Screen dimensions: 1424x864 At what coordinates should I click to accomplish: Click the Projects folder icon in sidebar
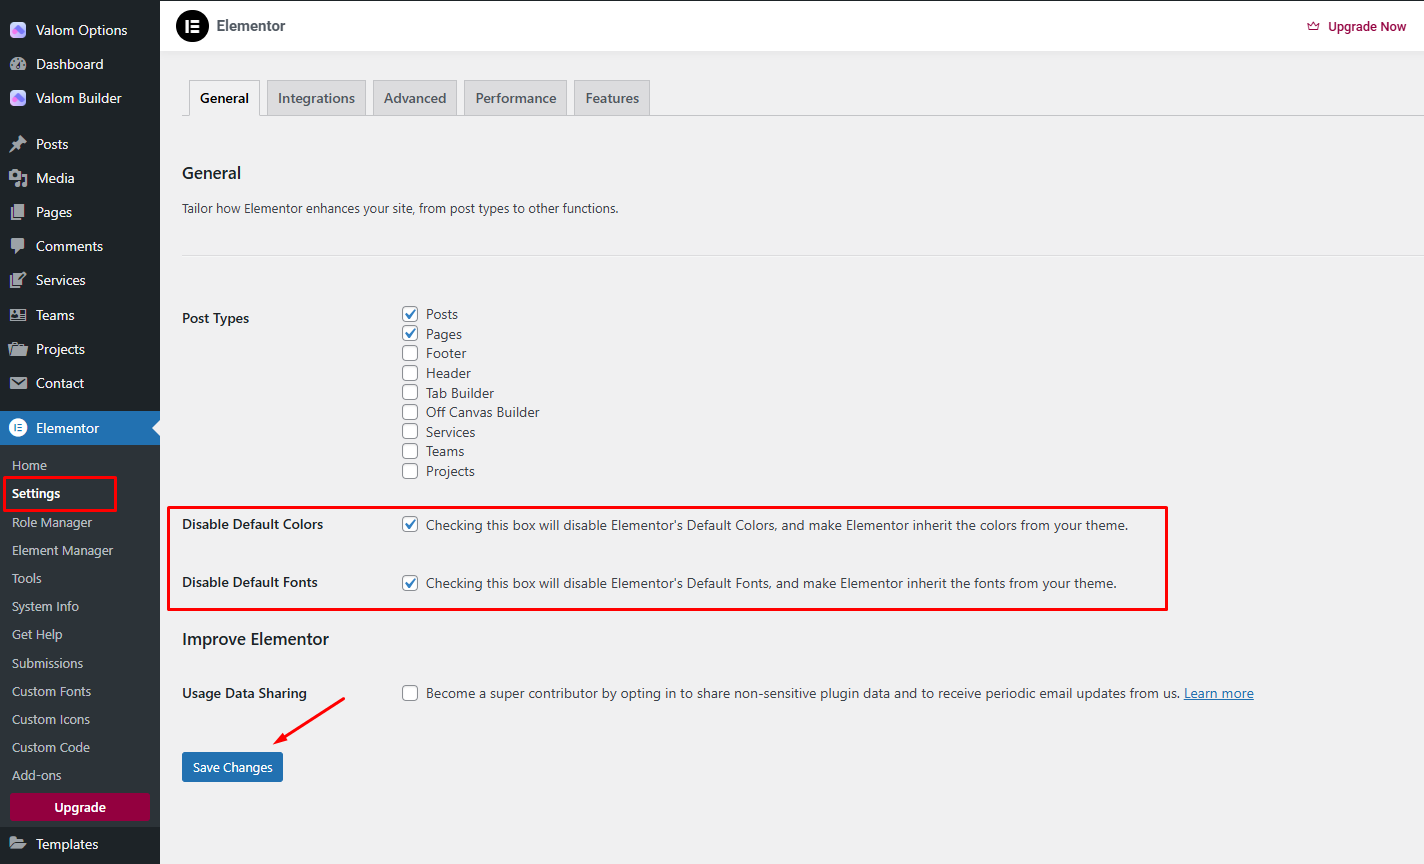(x=18, y=349)
